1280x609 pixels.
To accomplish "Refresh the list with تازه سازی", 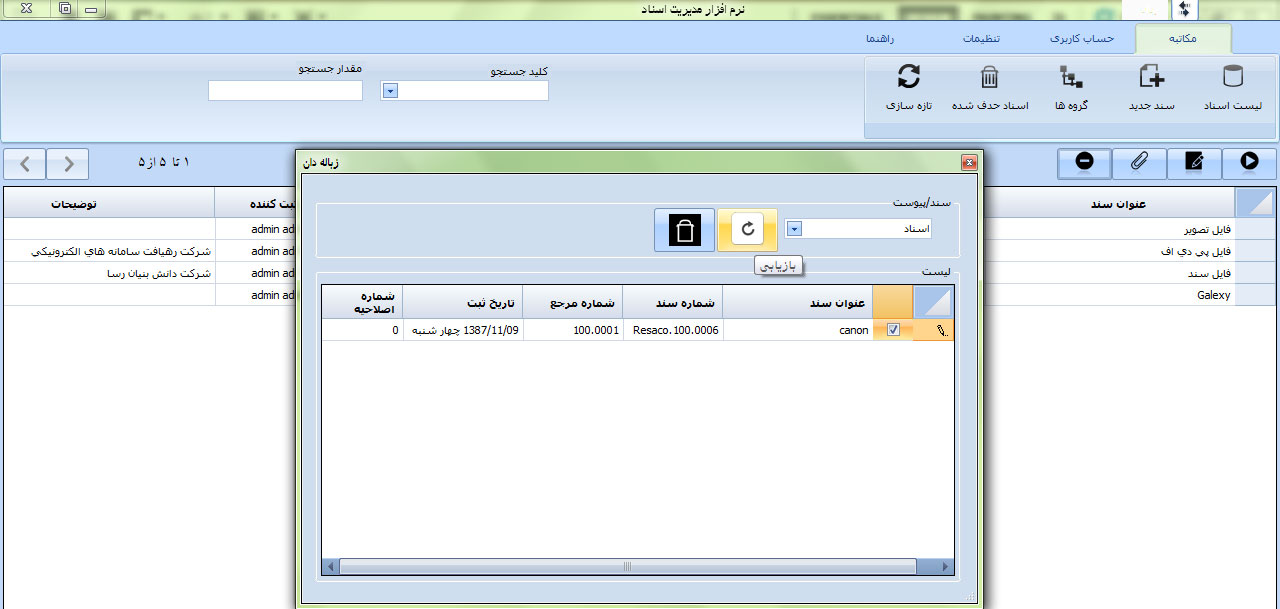I will coord(908,87).
